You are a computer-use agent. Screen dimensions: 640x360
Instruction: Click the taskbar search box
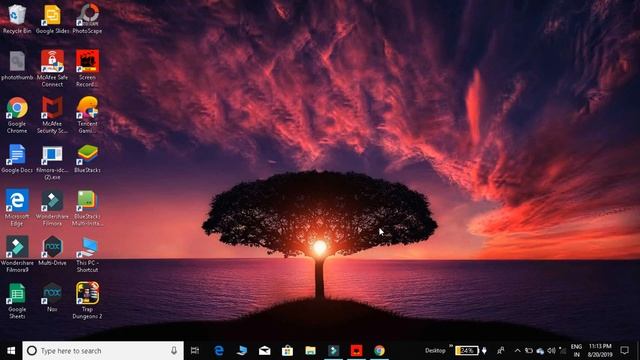[103, 351]
